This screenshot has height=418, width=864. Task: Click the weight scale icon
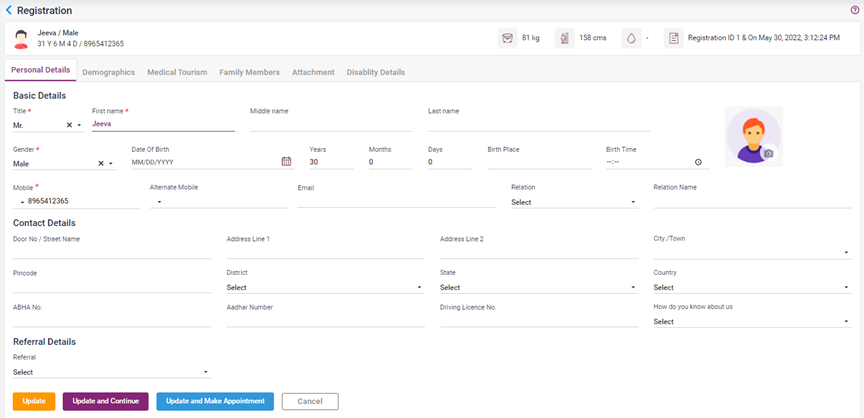tap(508, 39)
